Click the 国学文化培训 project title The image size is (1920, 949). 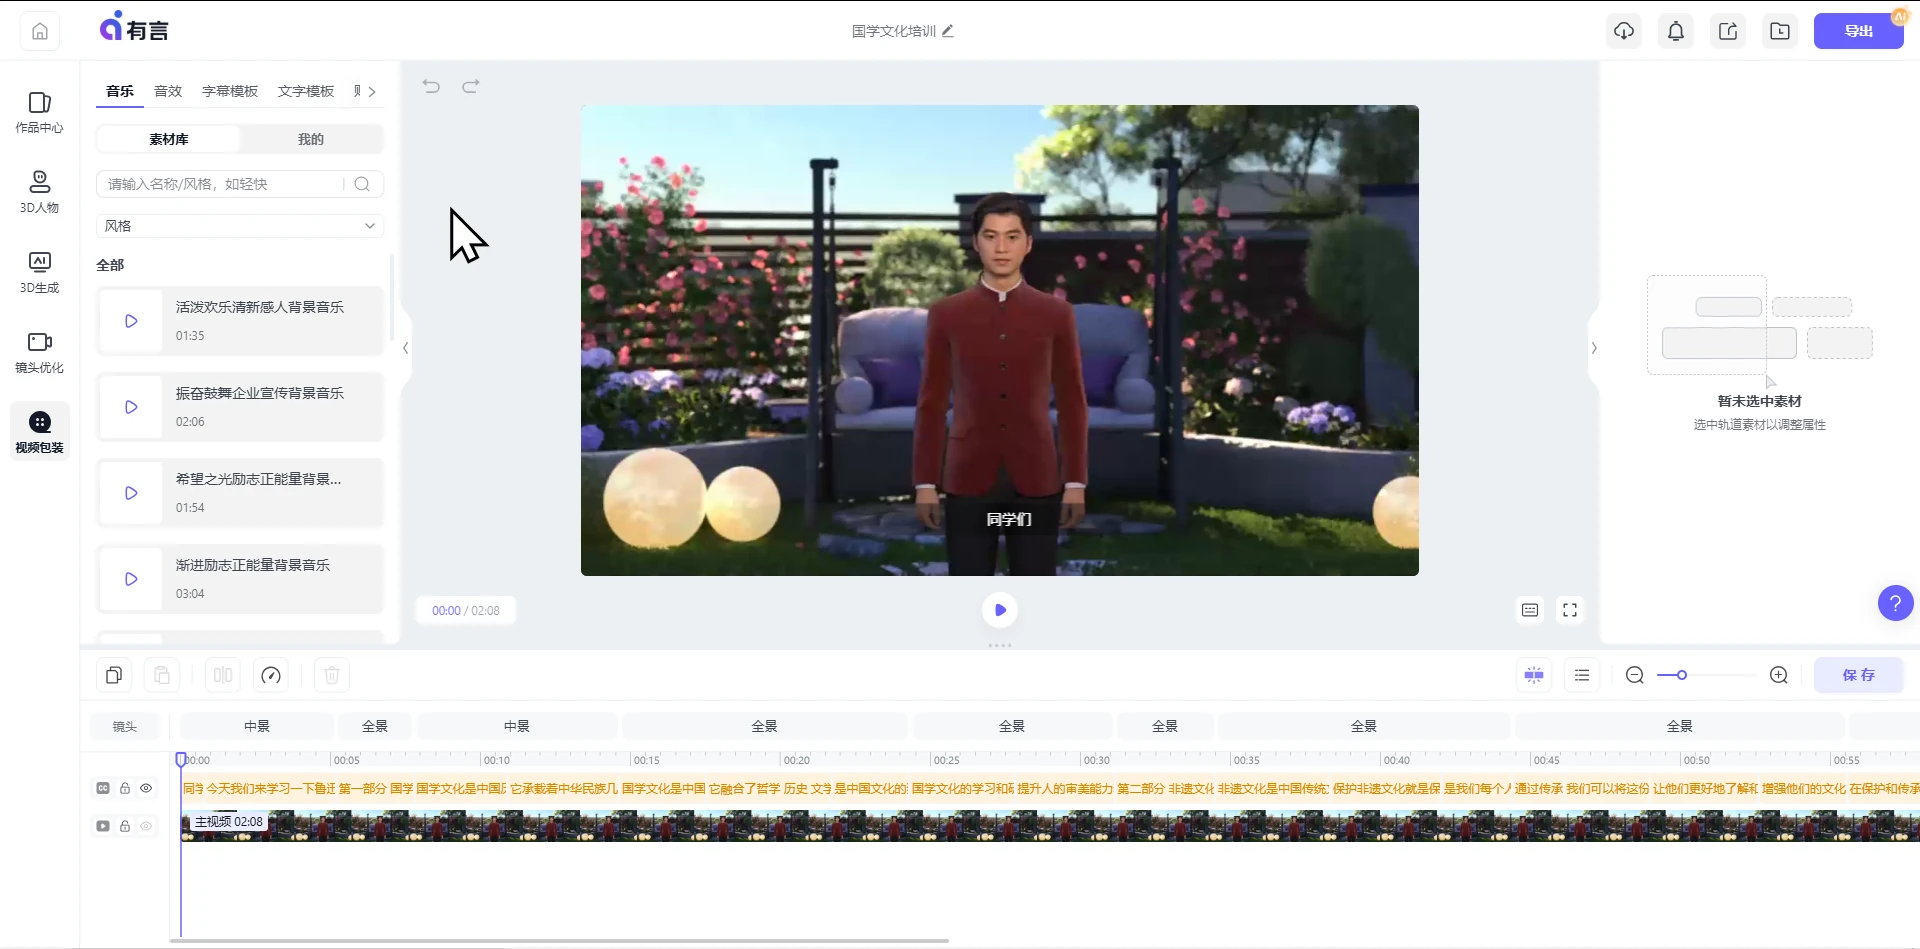893,31
